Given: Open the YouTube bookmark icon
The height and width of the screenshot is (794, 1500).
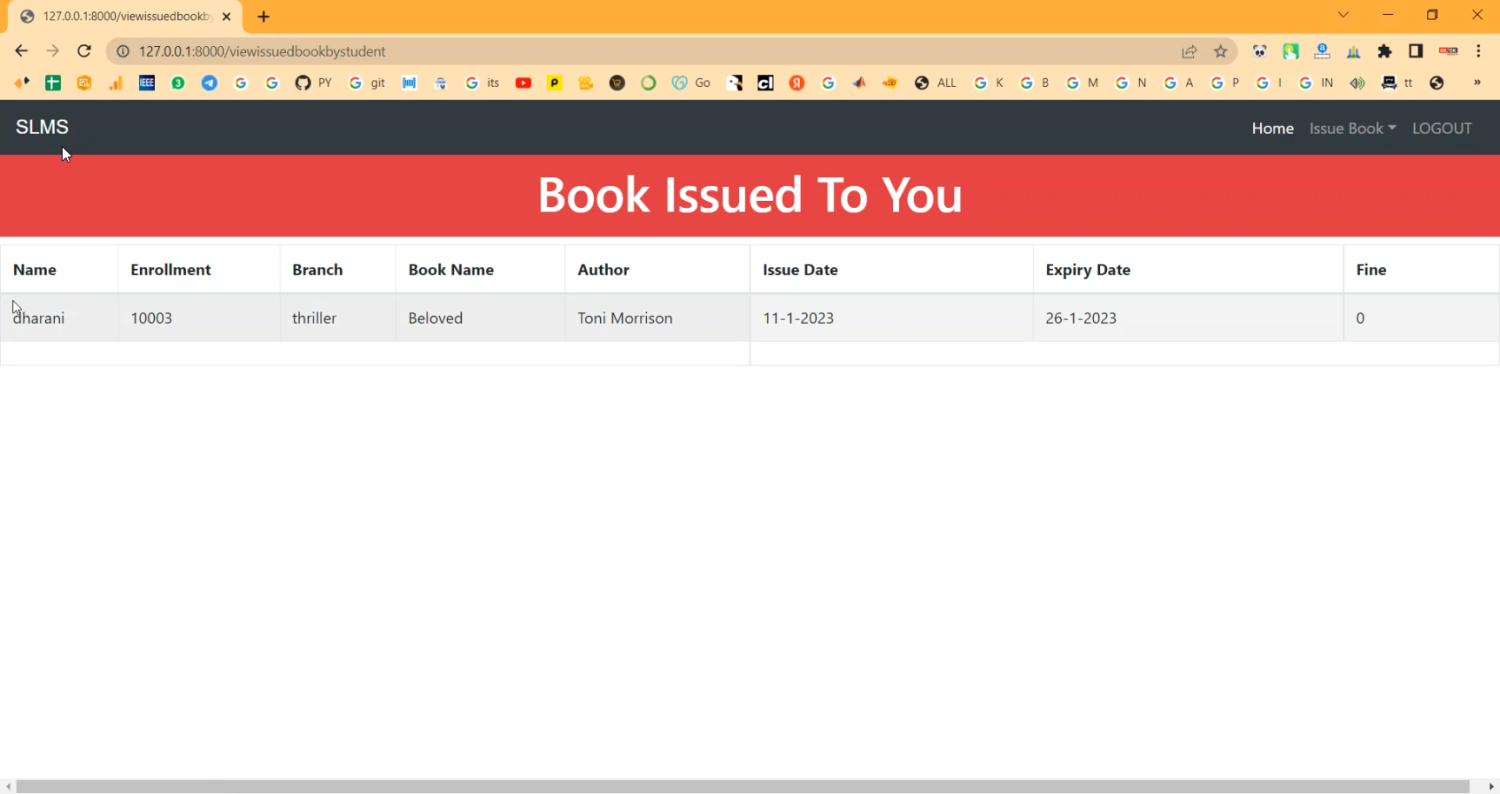Looking at the screenshot, I should pos(523,83).
